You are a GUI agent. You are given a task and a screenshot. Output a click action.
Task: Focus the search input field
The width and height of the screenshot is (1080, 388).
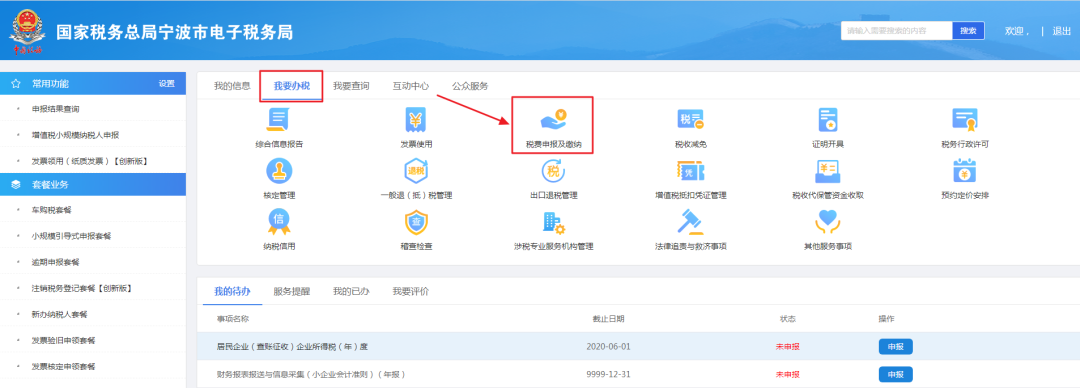point(896,31)
